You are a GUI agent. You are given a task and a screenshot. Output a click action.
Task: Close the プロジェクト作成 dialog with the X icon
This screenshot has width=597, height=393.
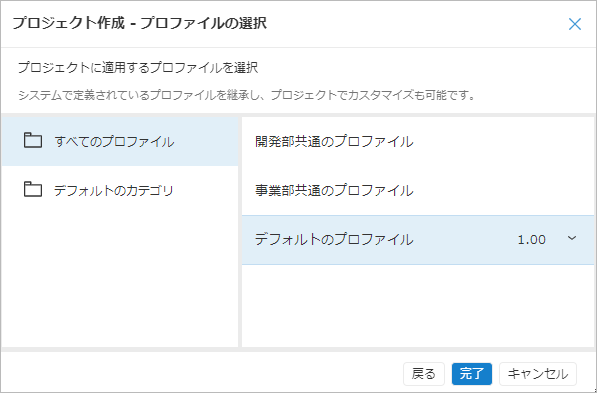point(575,24)
